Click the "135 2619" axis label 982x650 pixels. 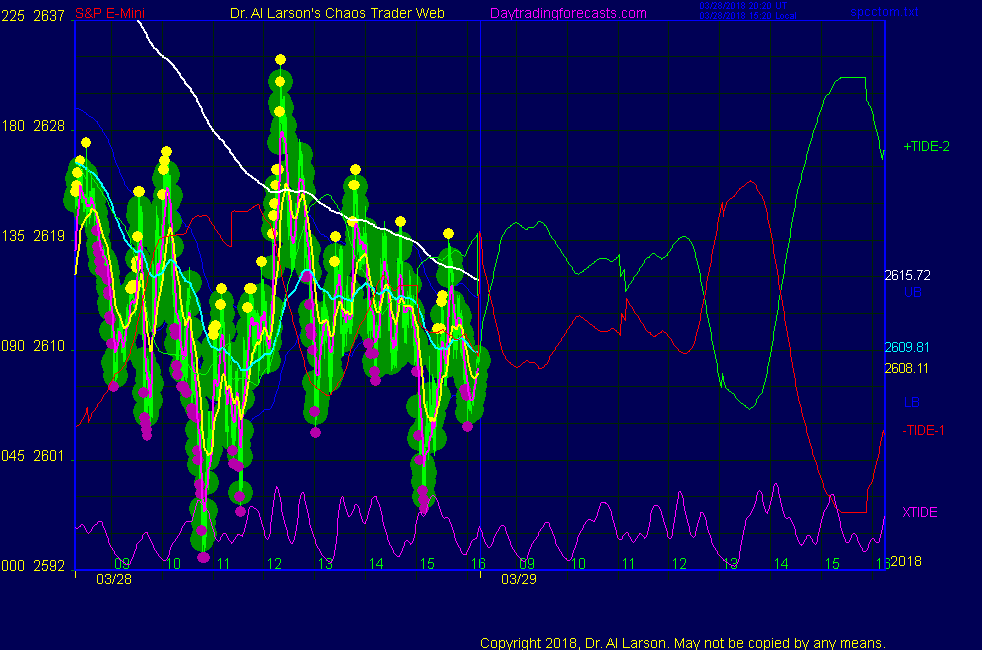33,236
